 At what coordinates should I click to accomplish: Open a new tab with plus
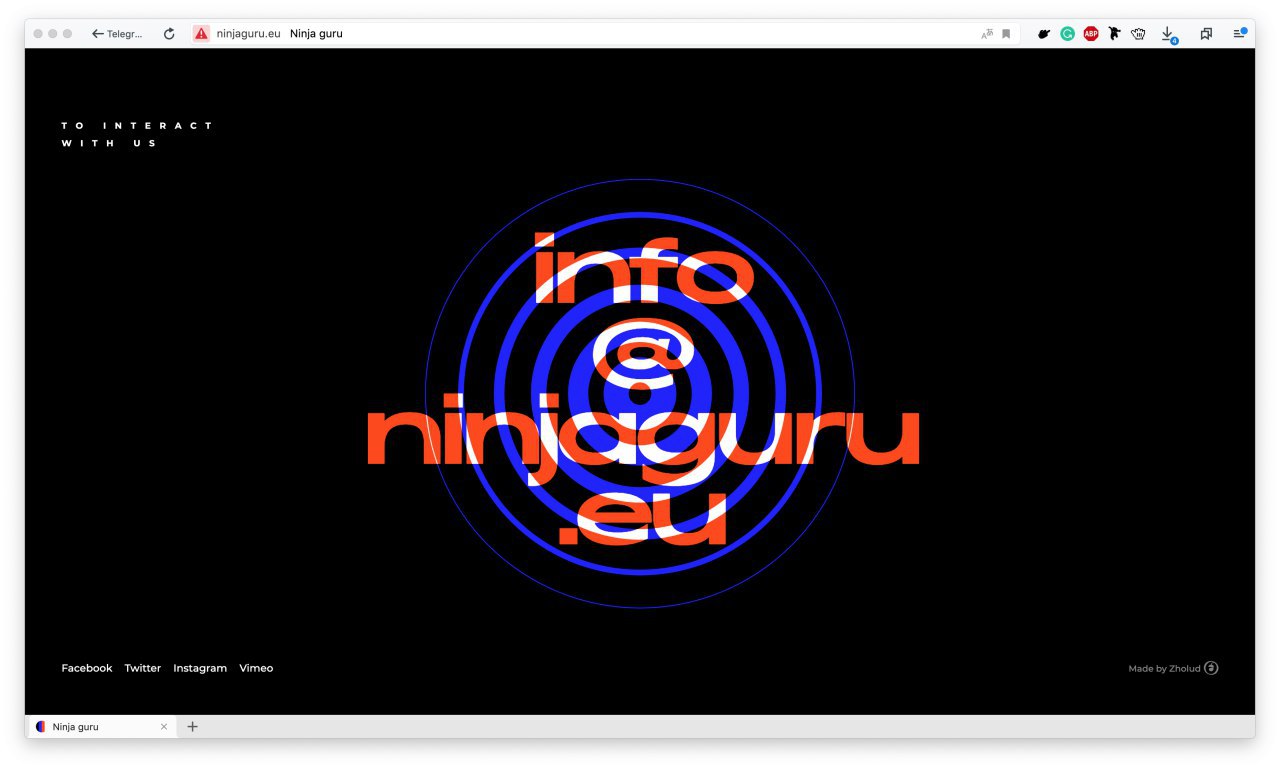(193, 727)
